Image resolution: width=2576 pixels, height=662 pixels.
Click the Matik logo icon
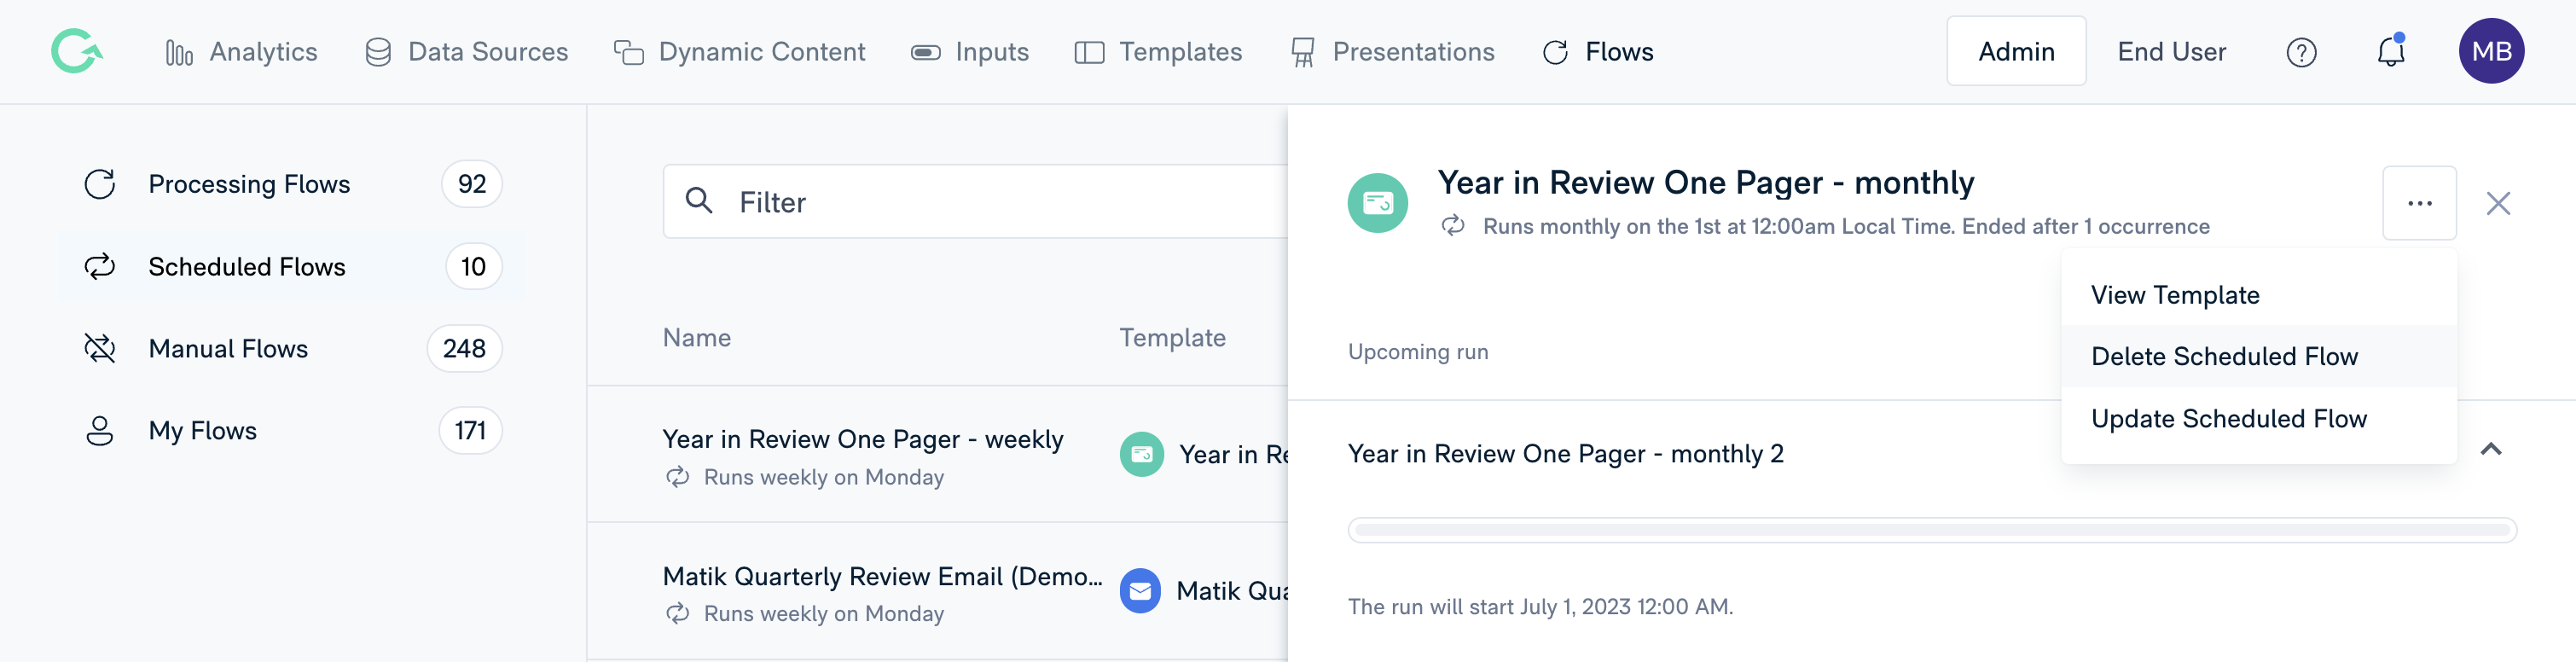tap(77, 51)
